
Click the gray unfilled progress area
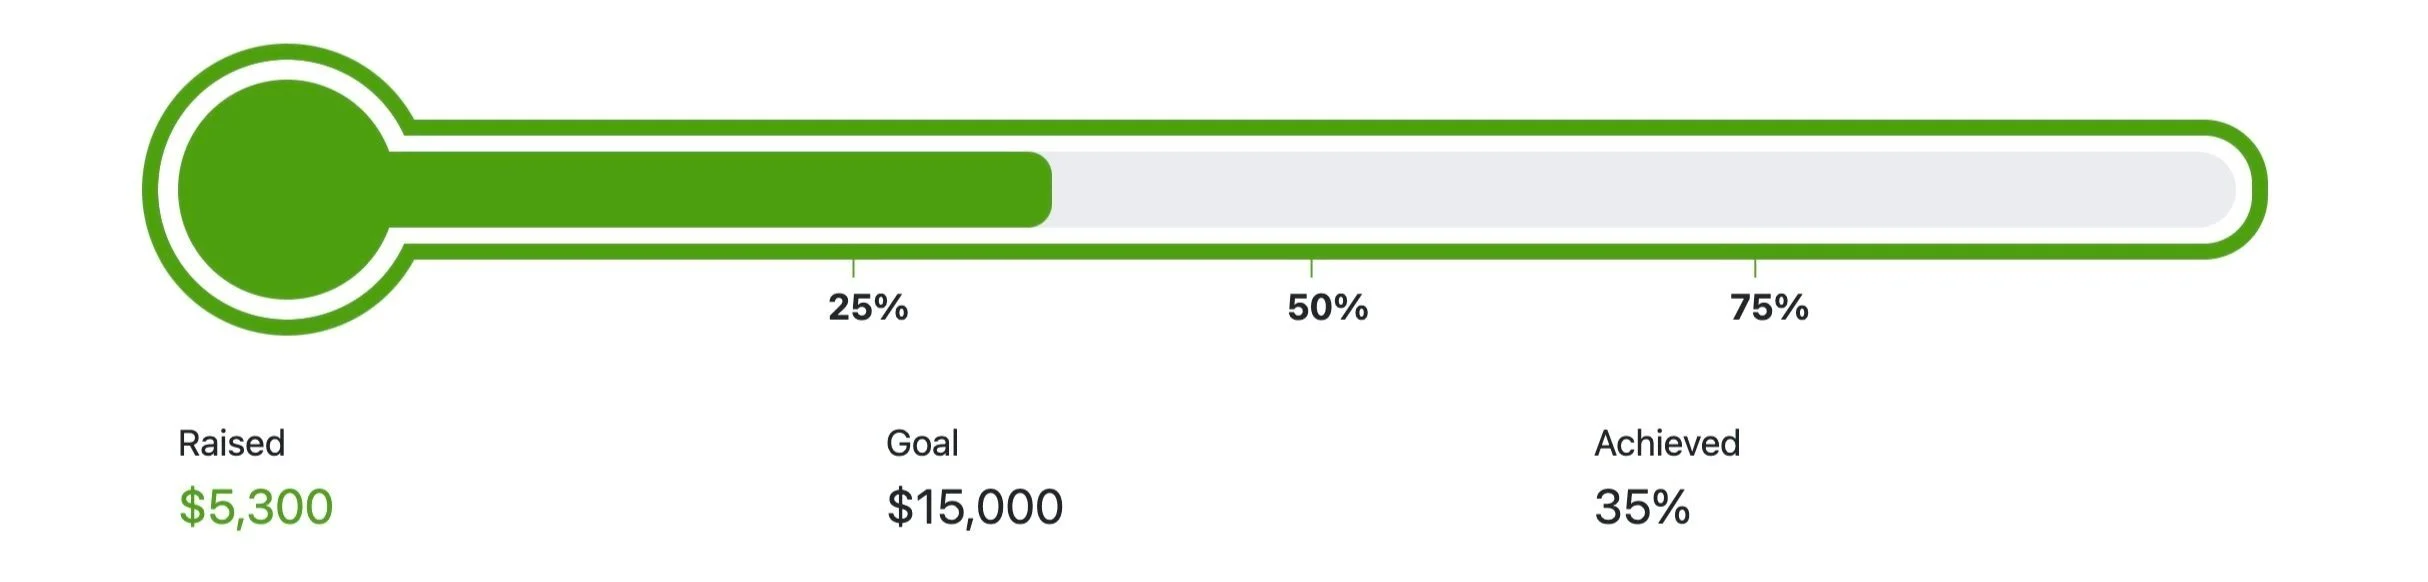(x=1643, y=190)
